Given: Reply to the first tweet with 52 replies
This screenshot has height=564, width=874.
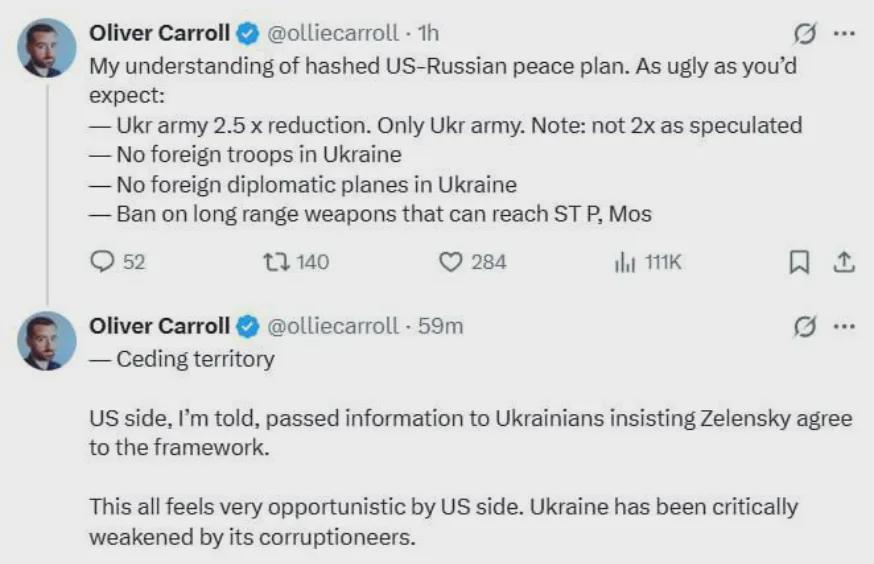Looking at the screenshot, I should 103,262.
